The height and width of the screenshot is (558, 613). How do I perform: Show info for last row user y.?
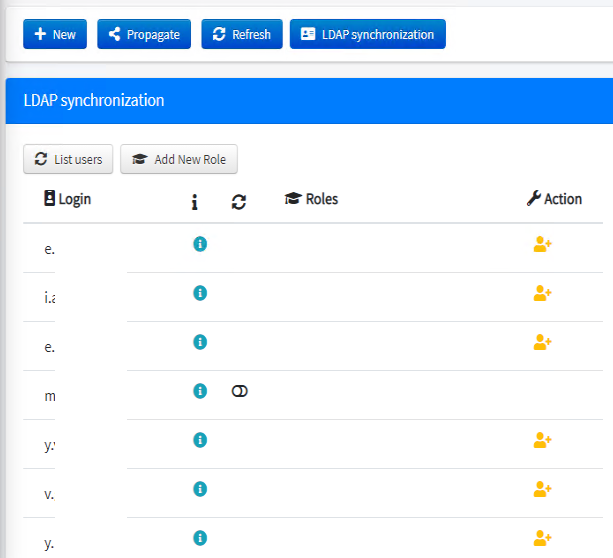[200, 538]
